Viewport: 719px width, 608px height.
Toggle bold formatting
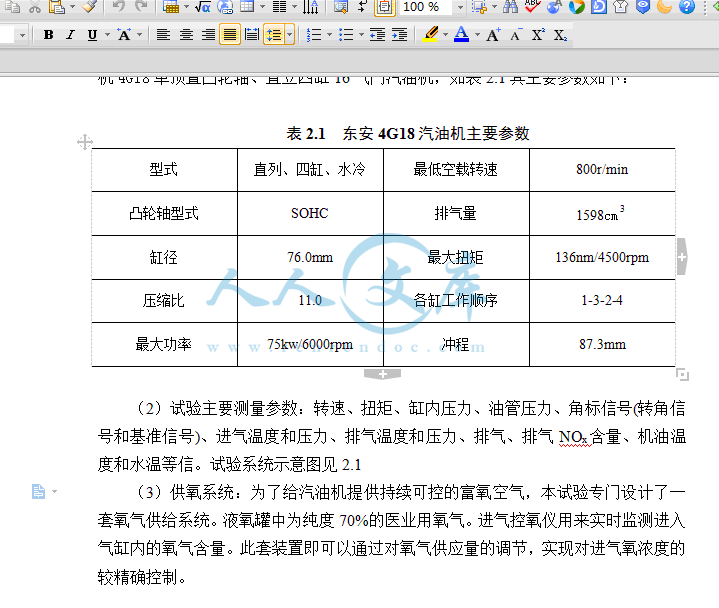point(48,35)
